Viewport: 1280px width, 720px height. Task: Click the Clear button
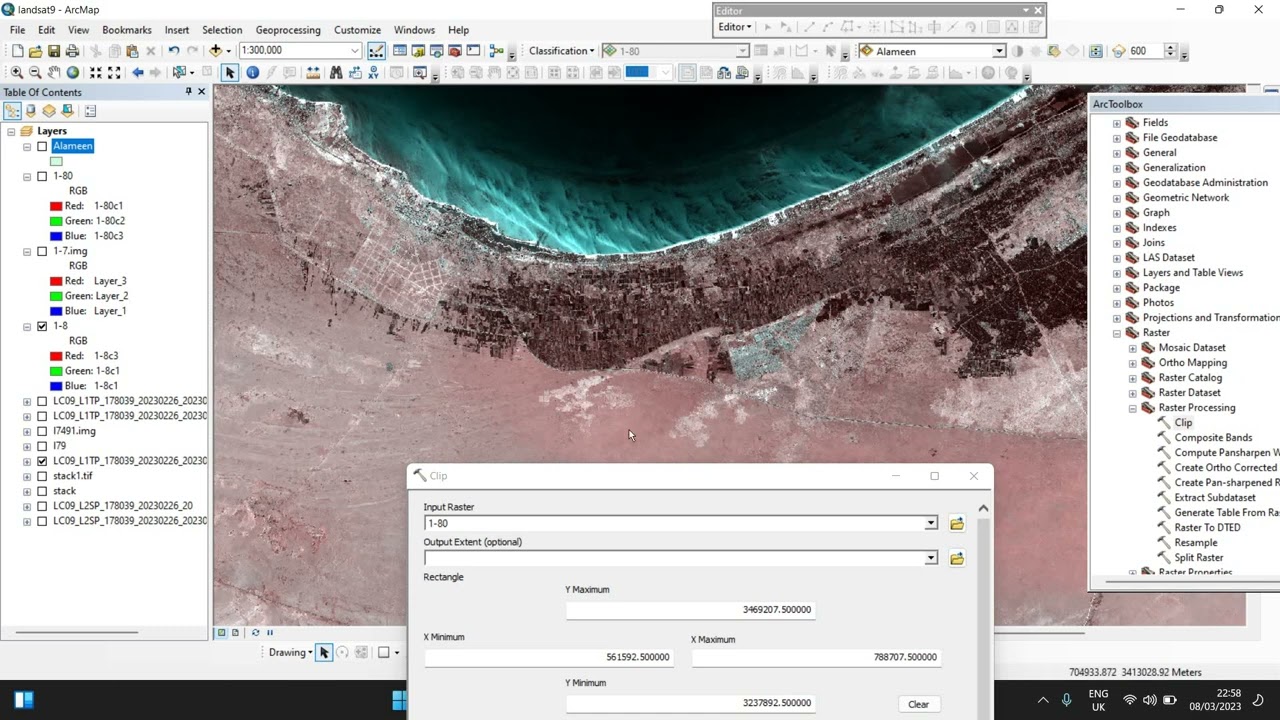[919, 704]
